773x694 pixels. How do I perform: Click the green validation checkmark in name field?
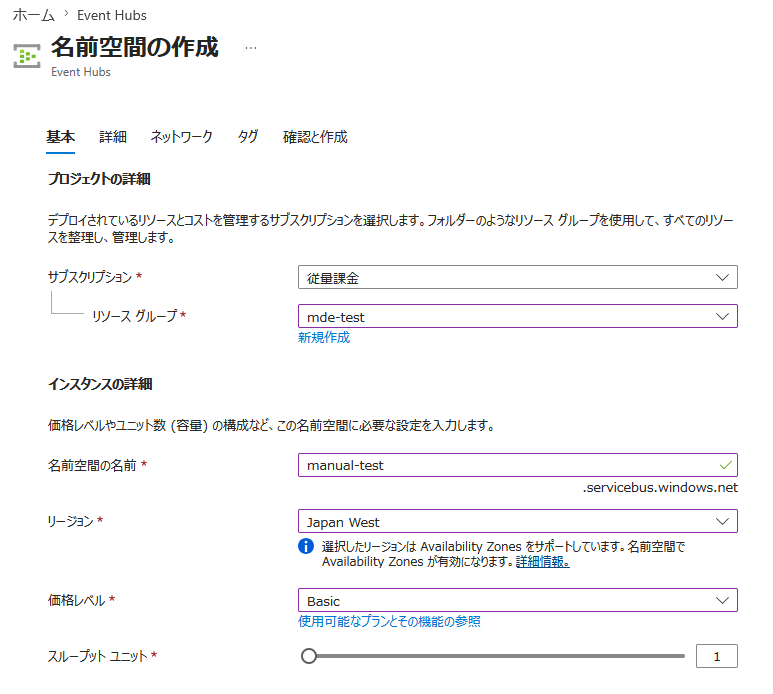tap(725, 465)
